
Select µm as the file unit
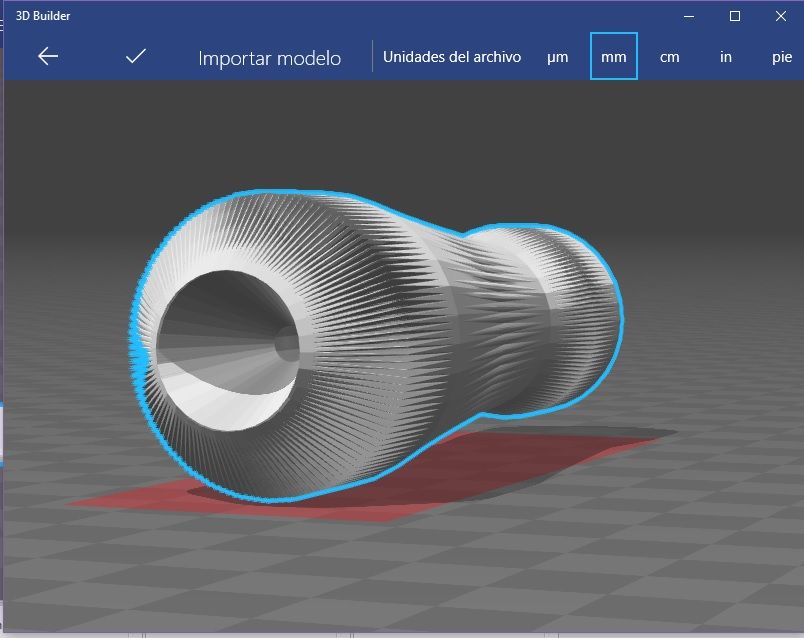(557, 57)
